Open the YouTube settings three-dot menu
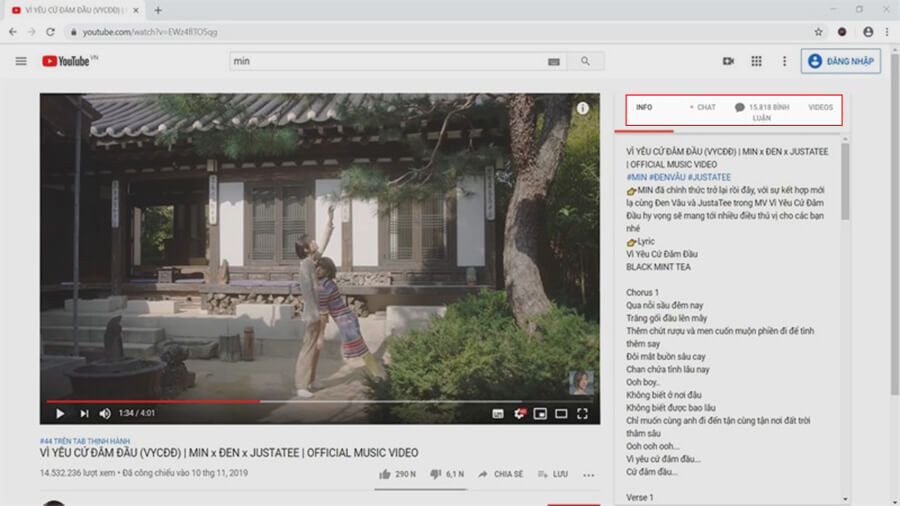The width and height of the screenshot is (900, 506). point(784,61)
